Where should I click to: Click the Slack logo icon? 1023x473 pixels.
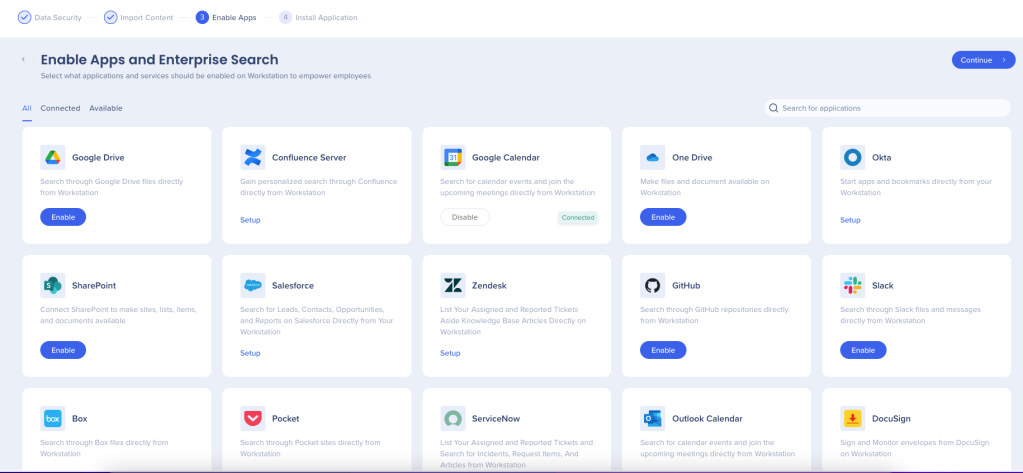click(852, 285)
